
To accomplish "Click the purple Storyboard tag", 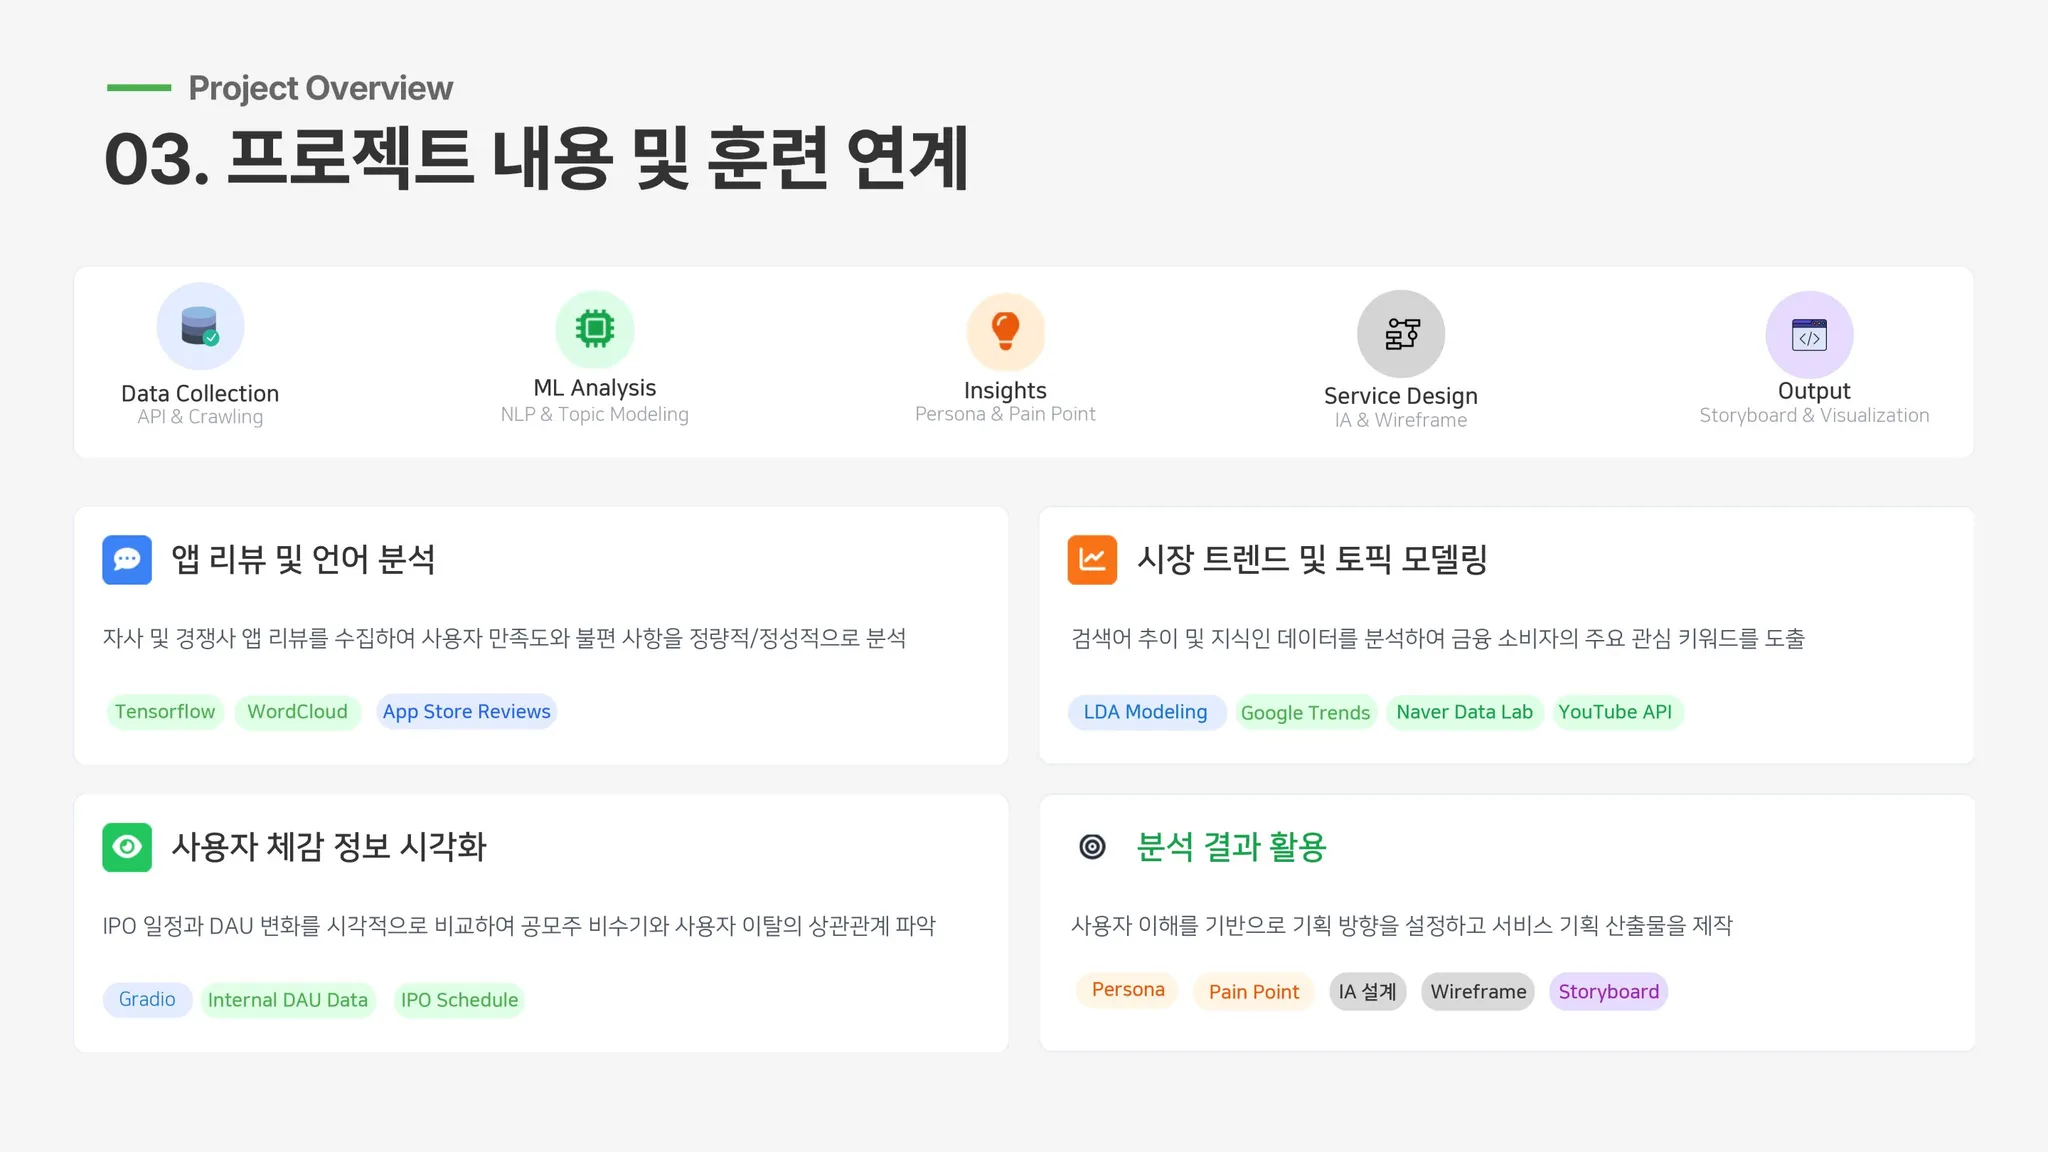I will [x=1608, y=992].
